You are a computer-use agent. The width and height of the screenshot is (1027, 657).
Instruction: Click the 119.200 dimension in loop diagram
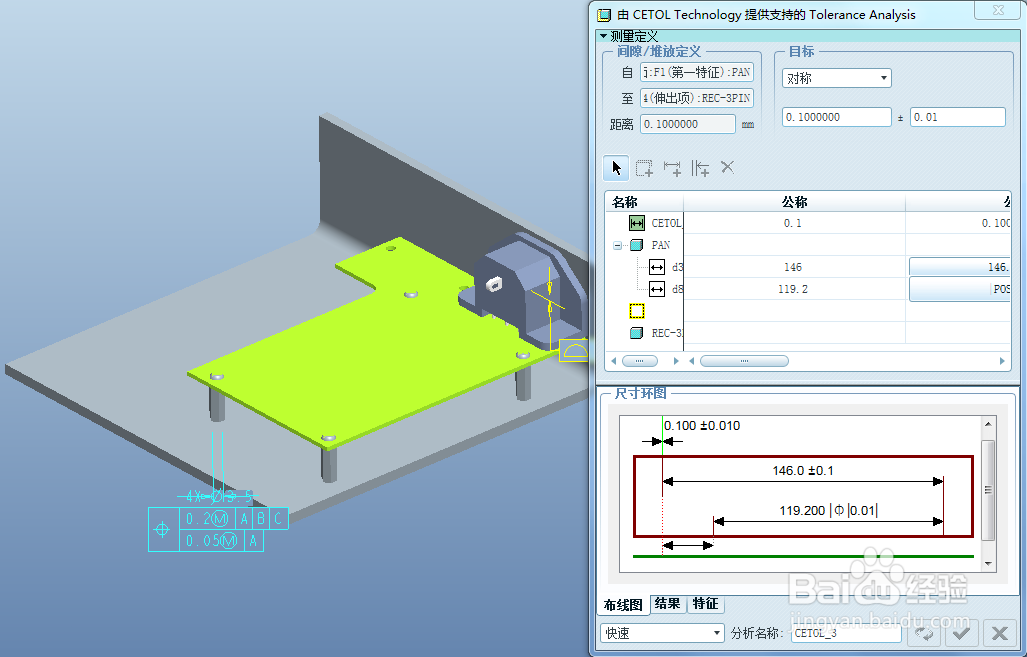click(828, 510)
